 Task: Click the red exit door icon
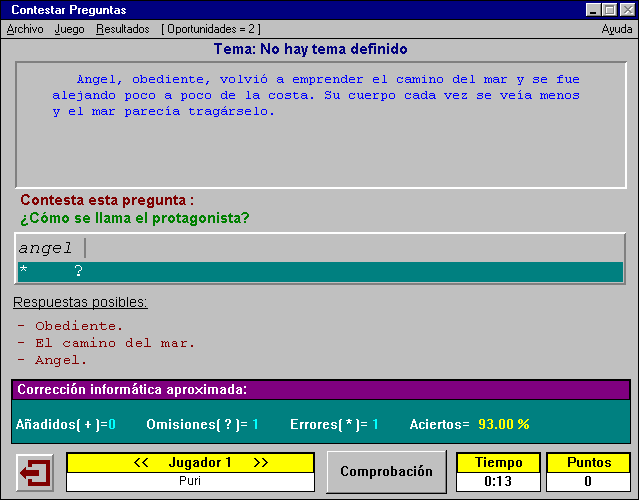click(37, 472)
